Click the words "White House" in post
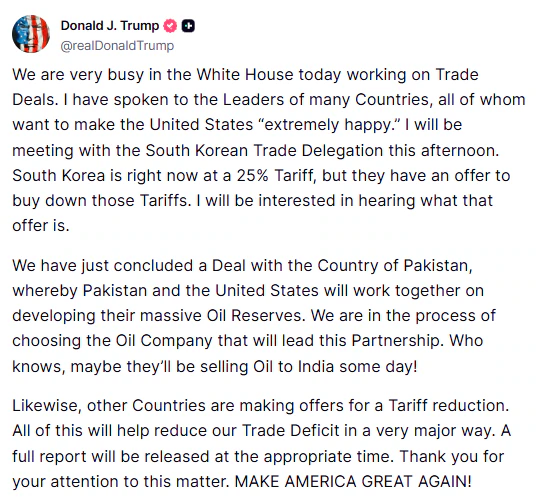Screen dimensions: 540x497 click(245, 75)
